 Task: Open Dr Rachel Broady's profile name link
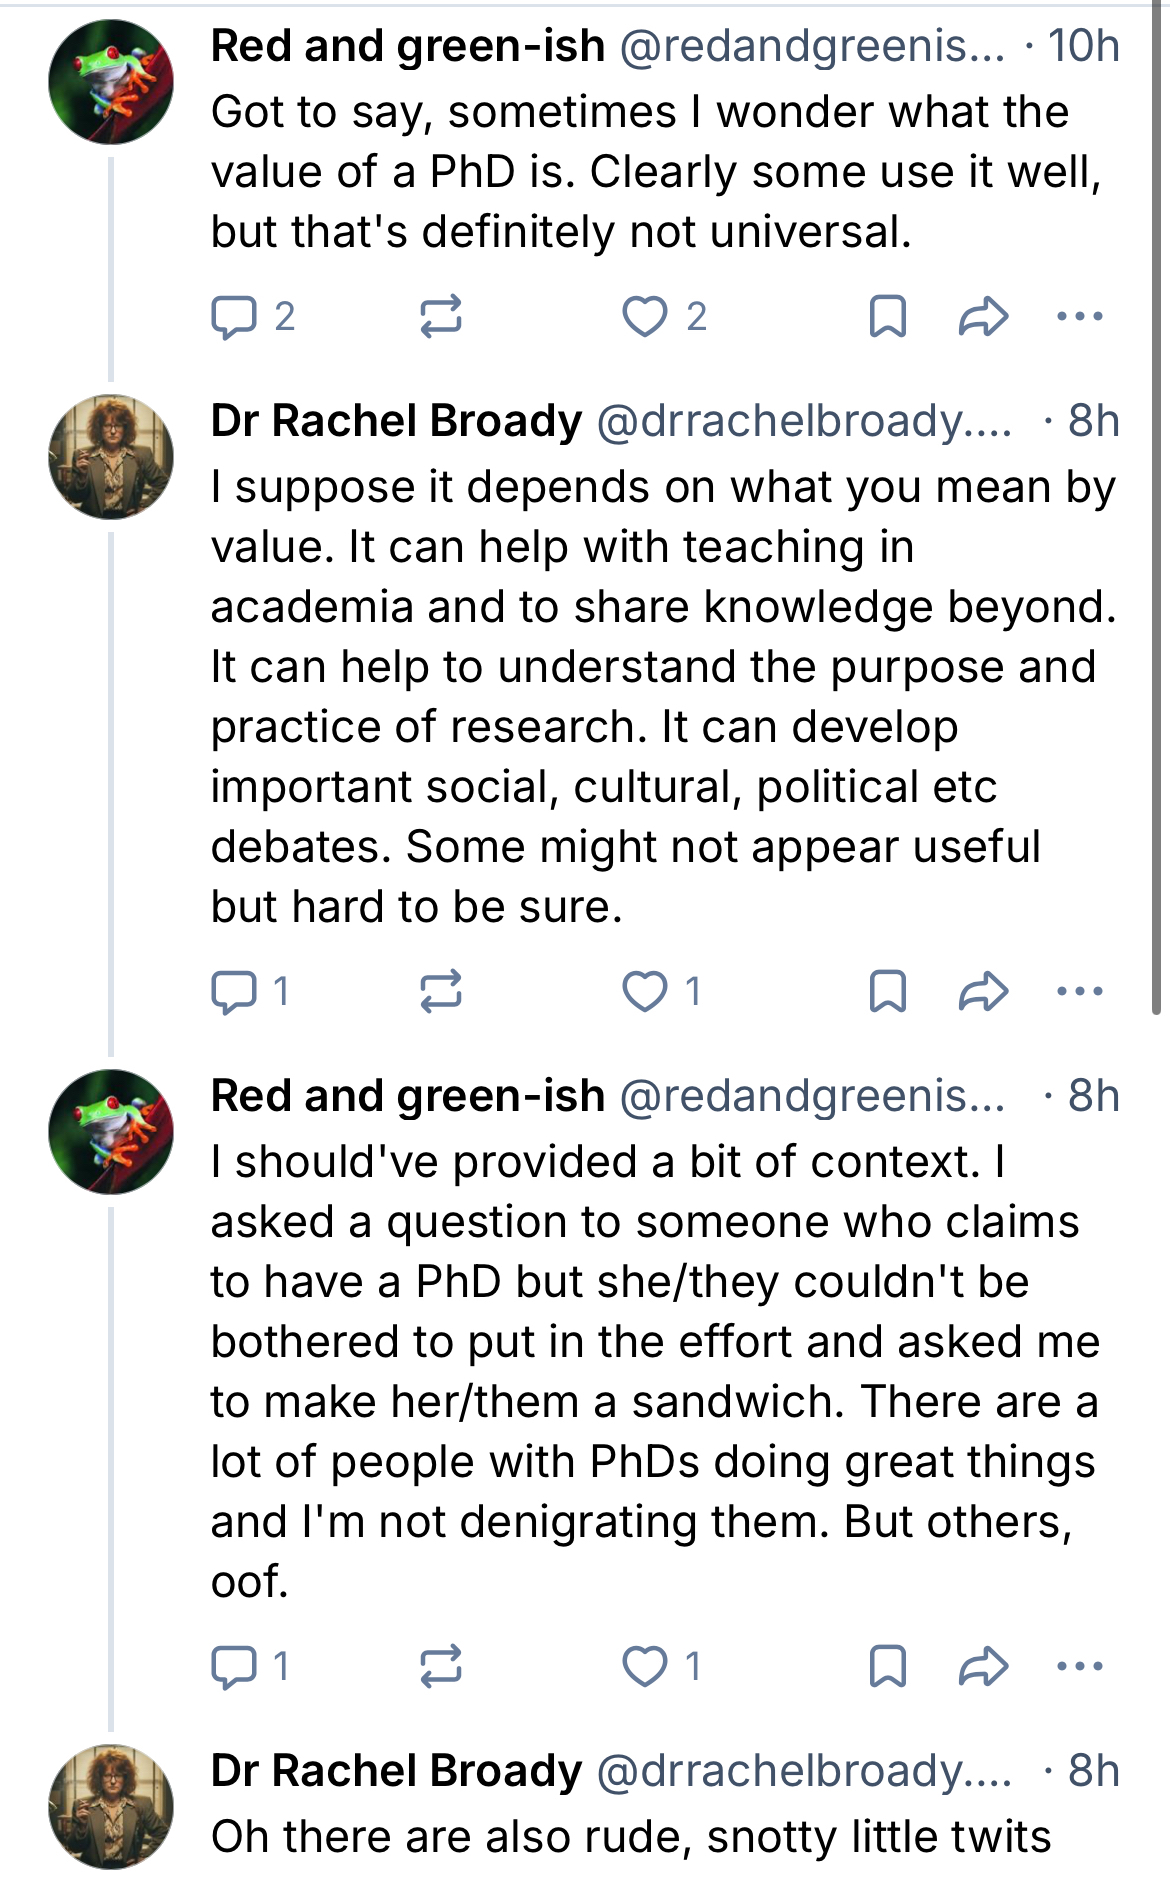396,421
